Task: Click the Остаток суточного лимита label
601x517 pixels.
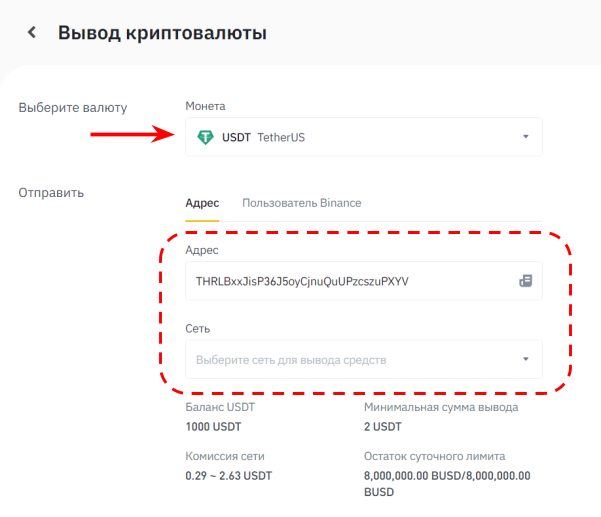Action: 435,456
